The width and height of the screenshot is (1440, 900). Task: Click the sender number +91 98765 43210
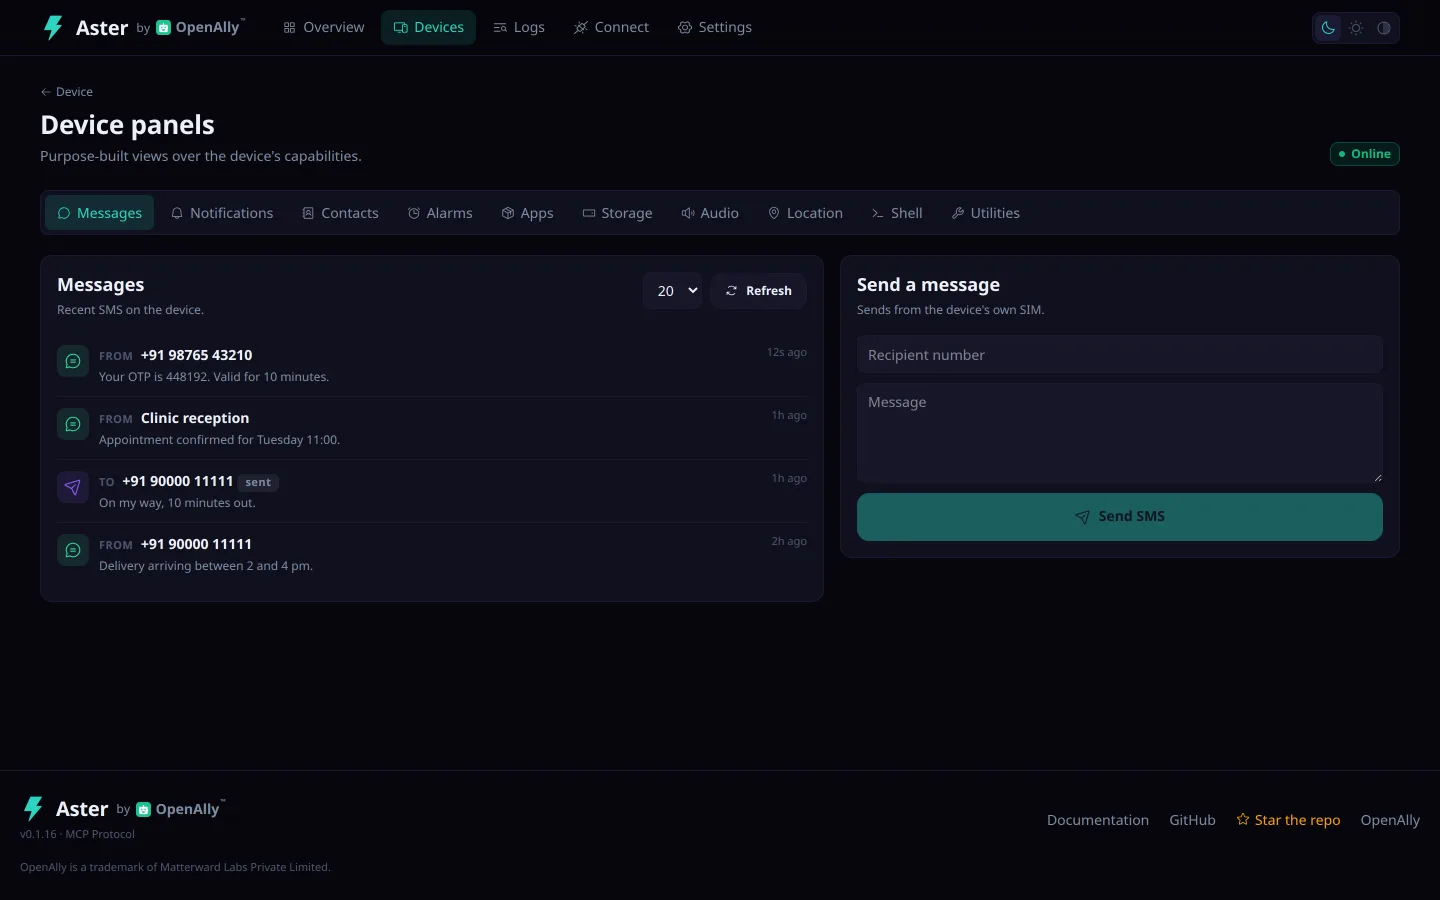(x=196, y=355)
